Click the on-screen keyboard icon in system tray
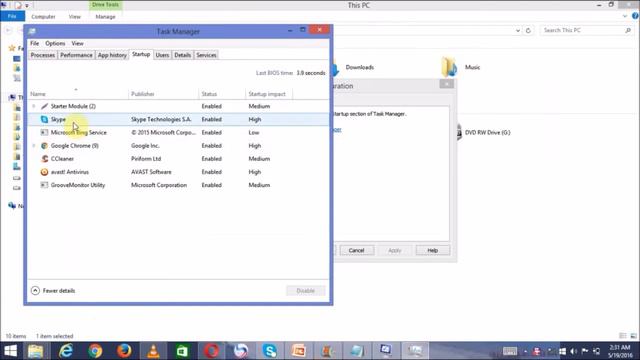The height and width of the screenshot is (360, 640). pos(510,351)
